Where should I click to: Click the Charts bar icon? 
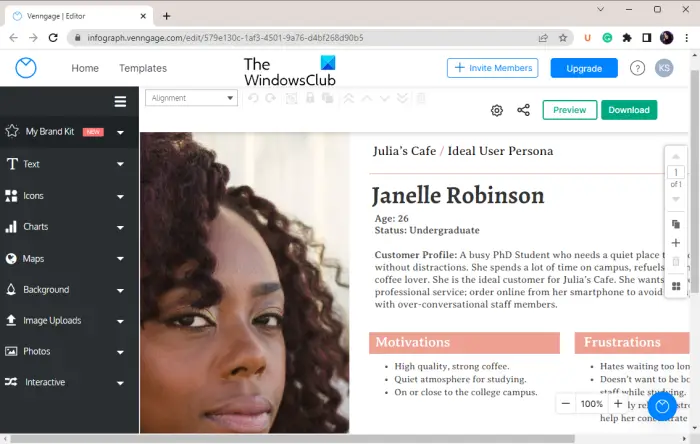(x=11, y=227)
